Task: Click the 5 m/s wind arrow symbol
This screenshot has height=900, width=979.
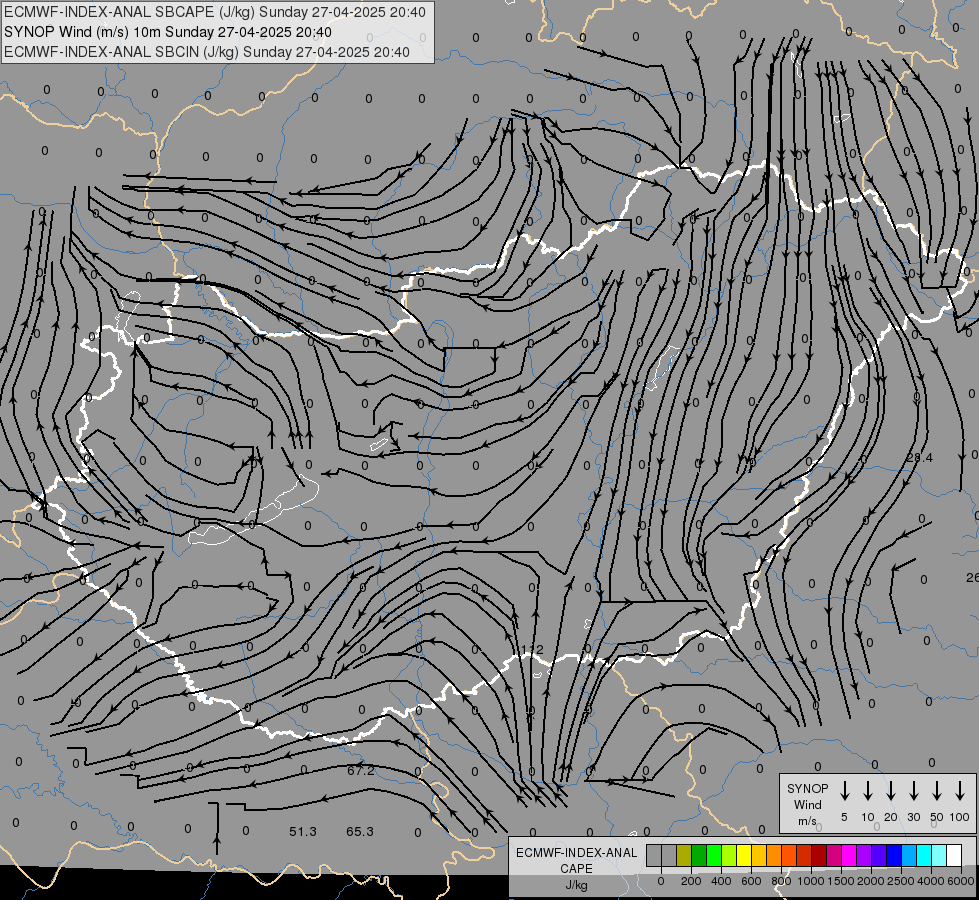Action: (x=844, y=791)
